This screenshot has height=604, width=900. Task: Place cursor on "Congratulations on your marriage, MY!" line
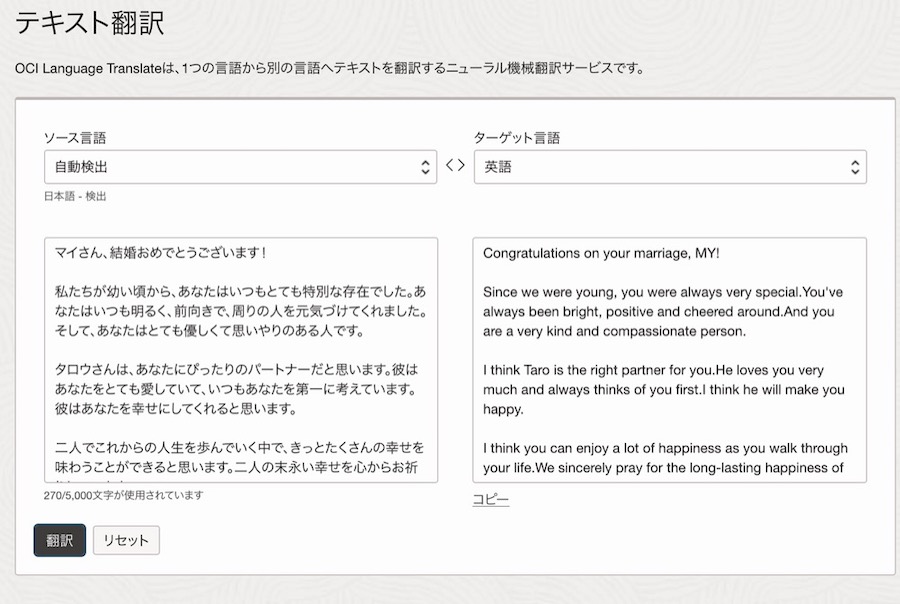coord(601,253)
